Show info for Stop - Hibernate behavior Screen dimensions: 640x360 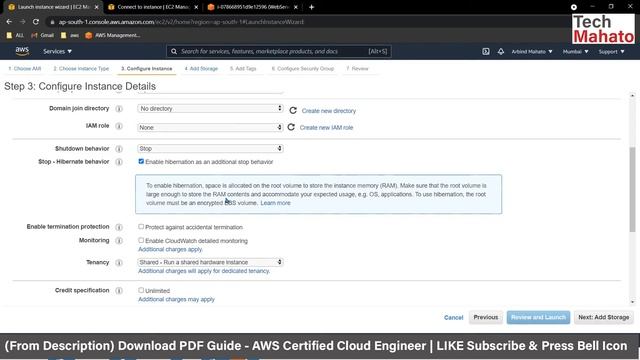point(119,162)
